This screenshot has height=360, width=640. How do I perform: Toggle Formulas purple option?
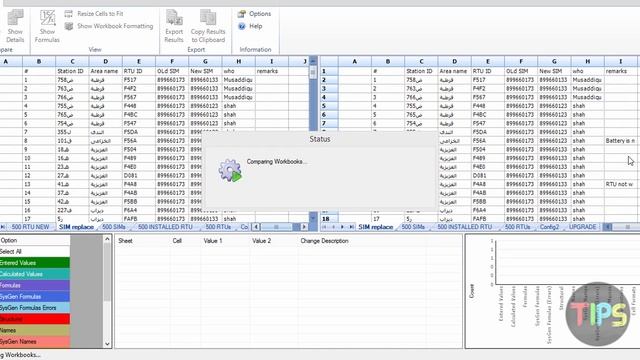(x=35, y=285)
